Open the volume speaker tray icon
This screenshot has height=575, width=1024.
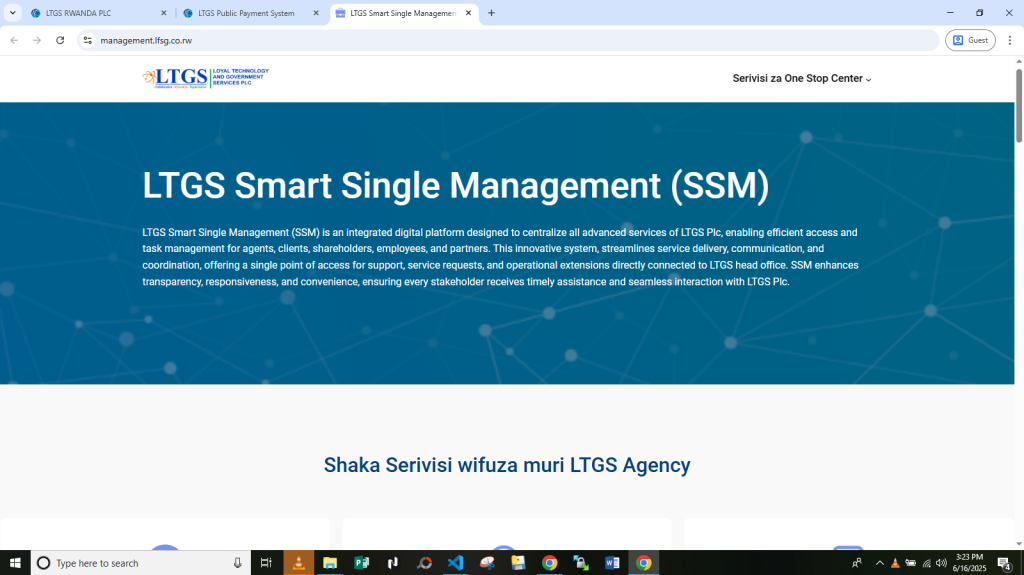(942, 563)
